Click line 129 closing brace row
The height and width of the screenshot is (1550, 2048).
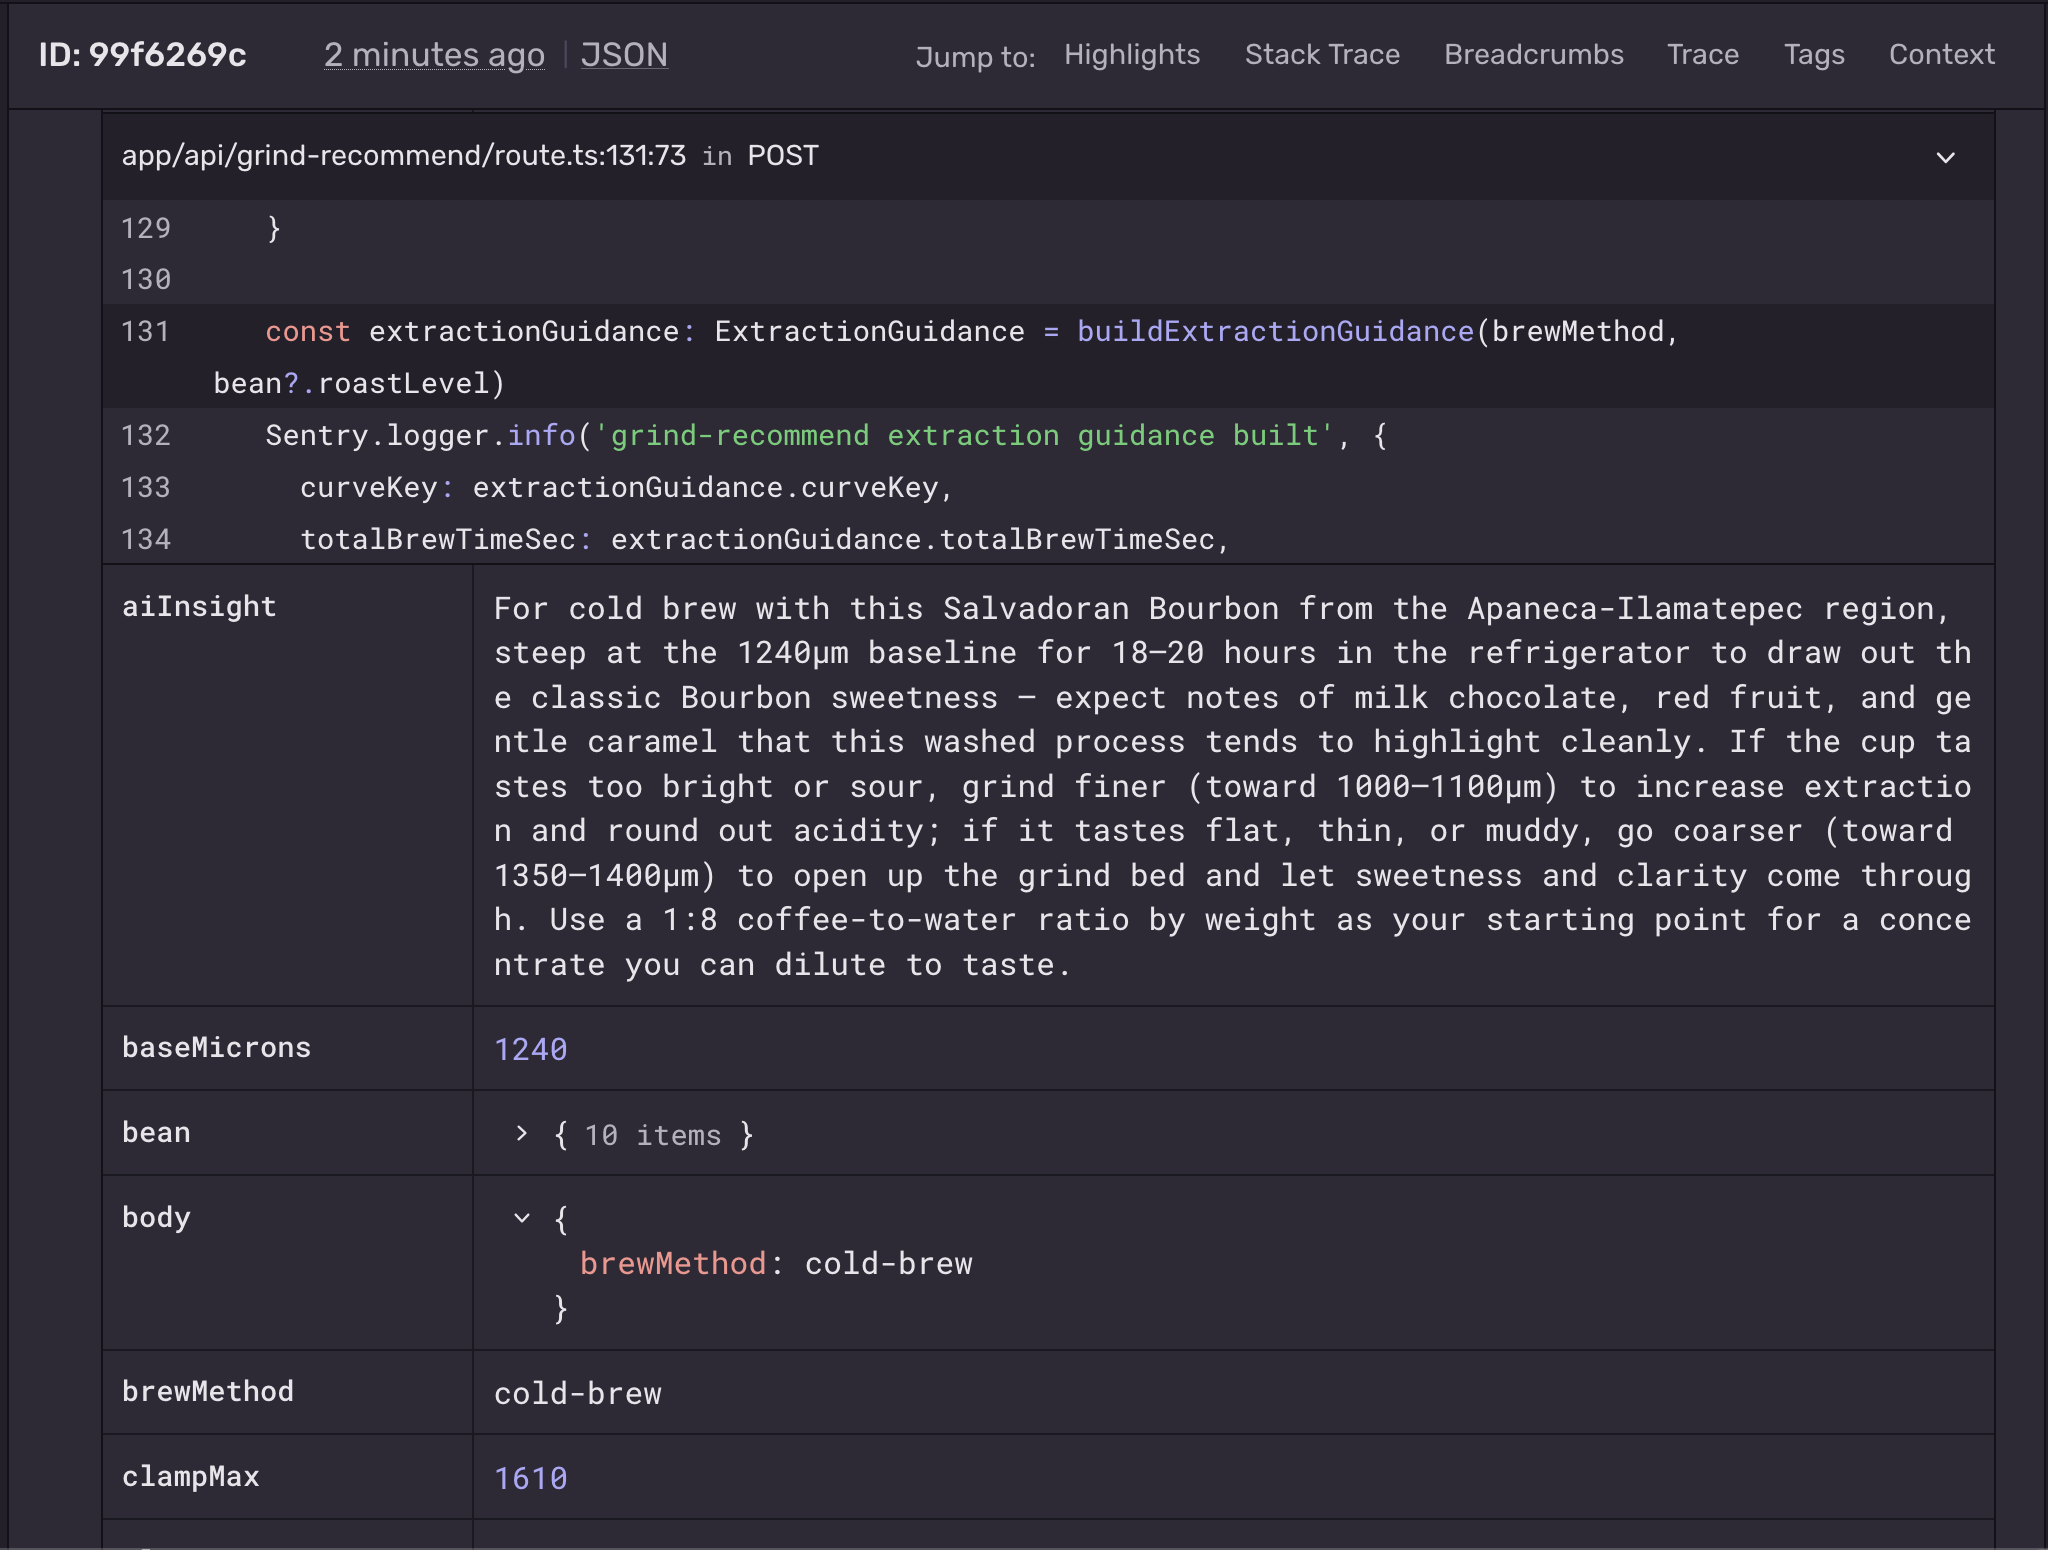[x=1048, y=228]
